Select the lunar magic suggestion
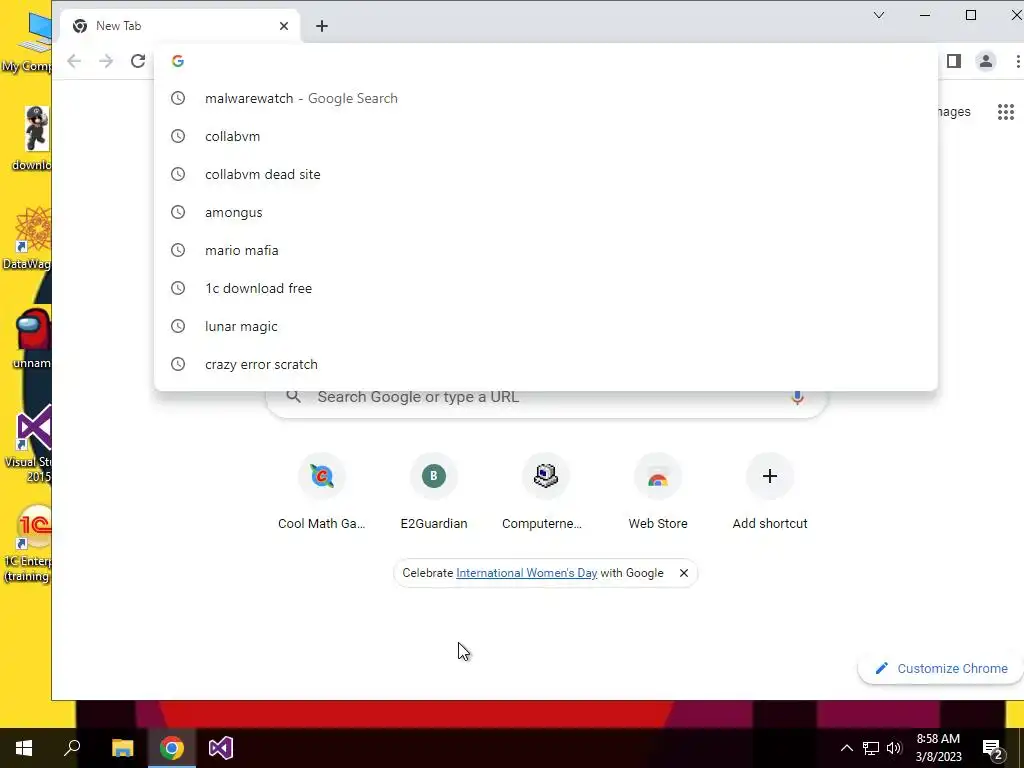The height and width of the screenshot is (768, 1024). pos(546,326)
